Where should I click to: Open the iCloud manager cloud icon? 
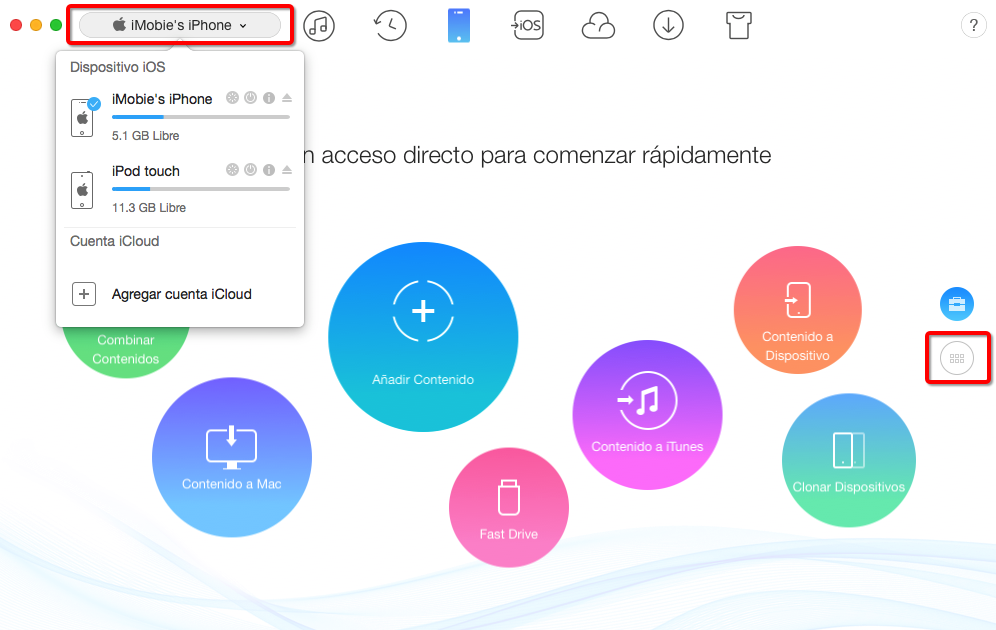tap(598, 27)
